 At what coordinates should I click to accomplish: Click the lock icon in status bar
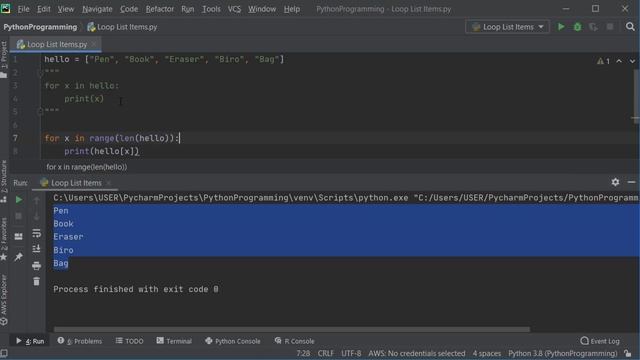[628, 353]
